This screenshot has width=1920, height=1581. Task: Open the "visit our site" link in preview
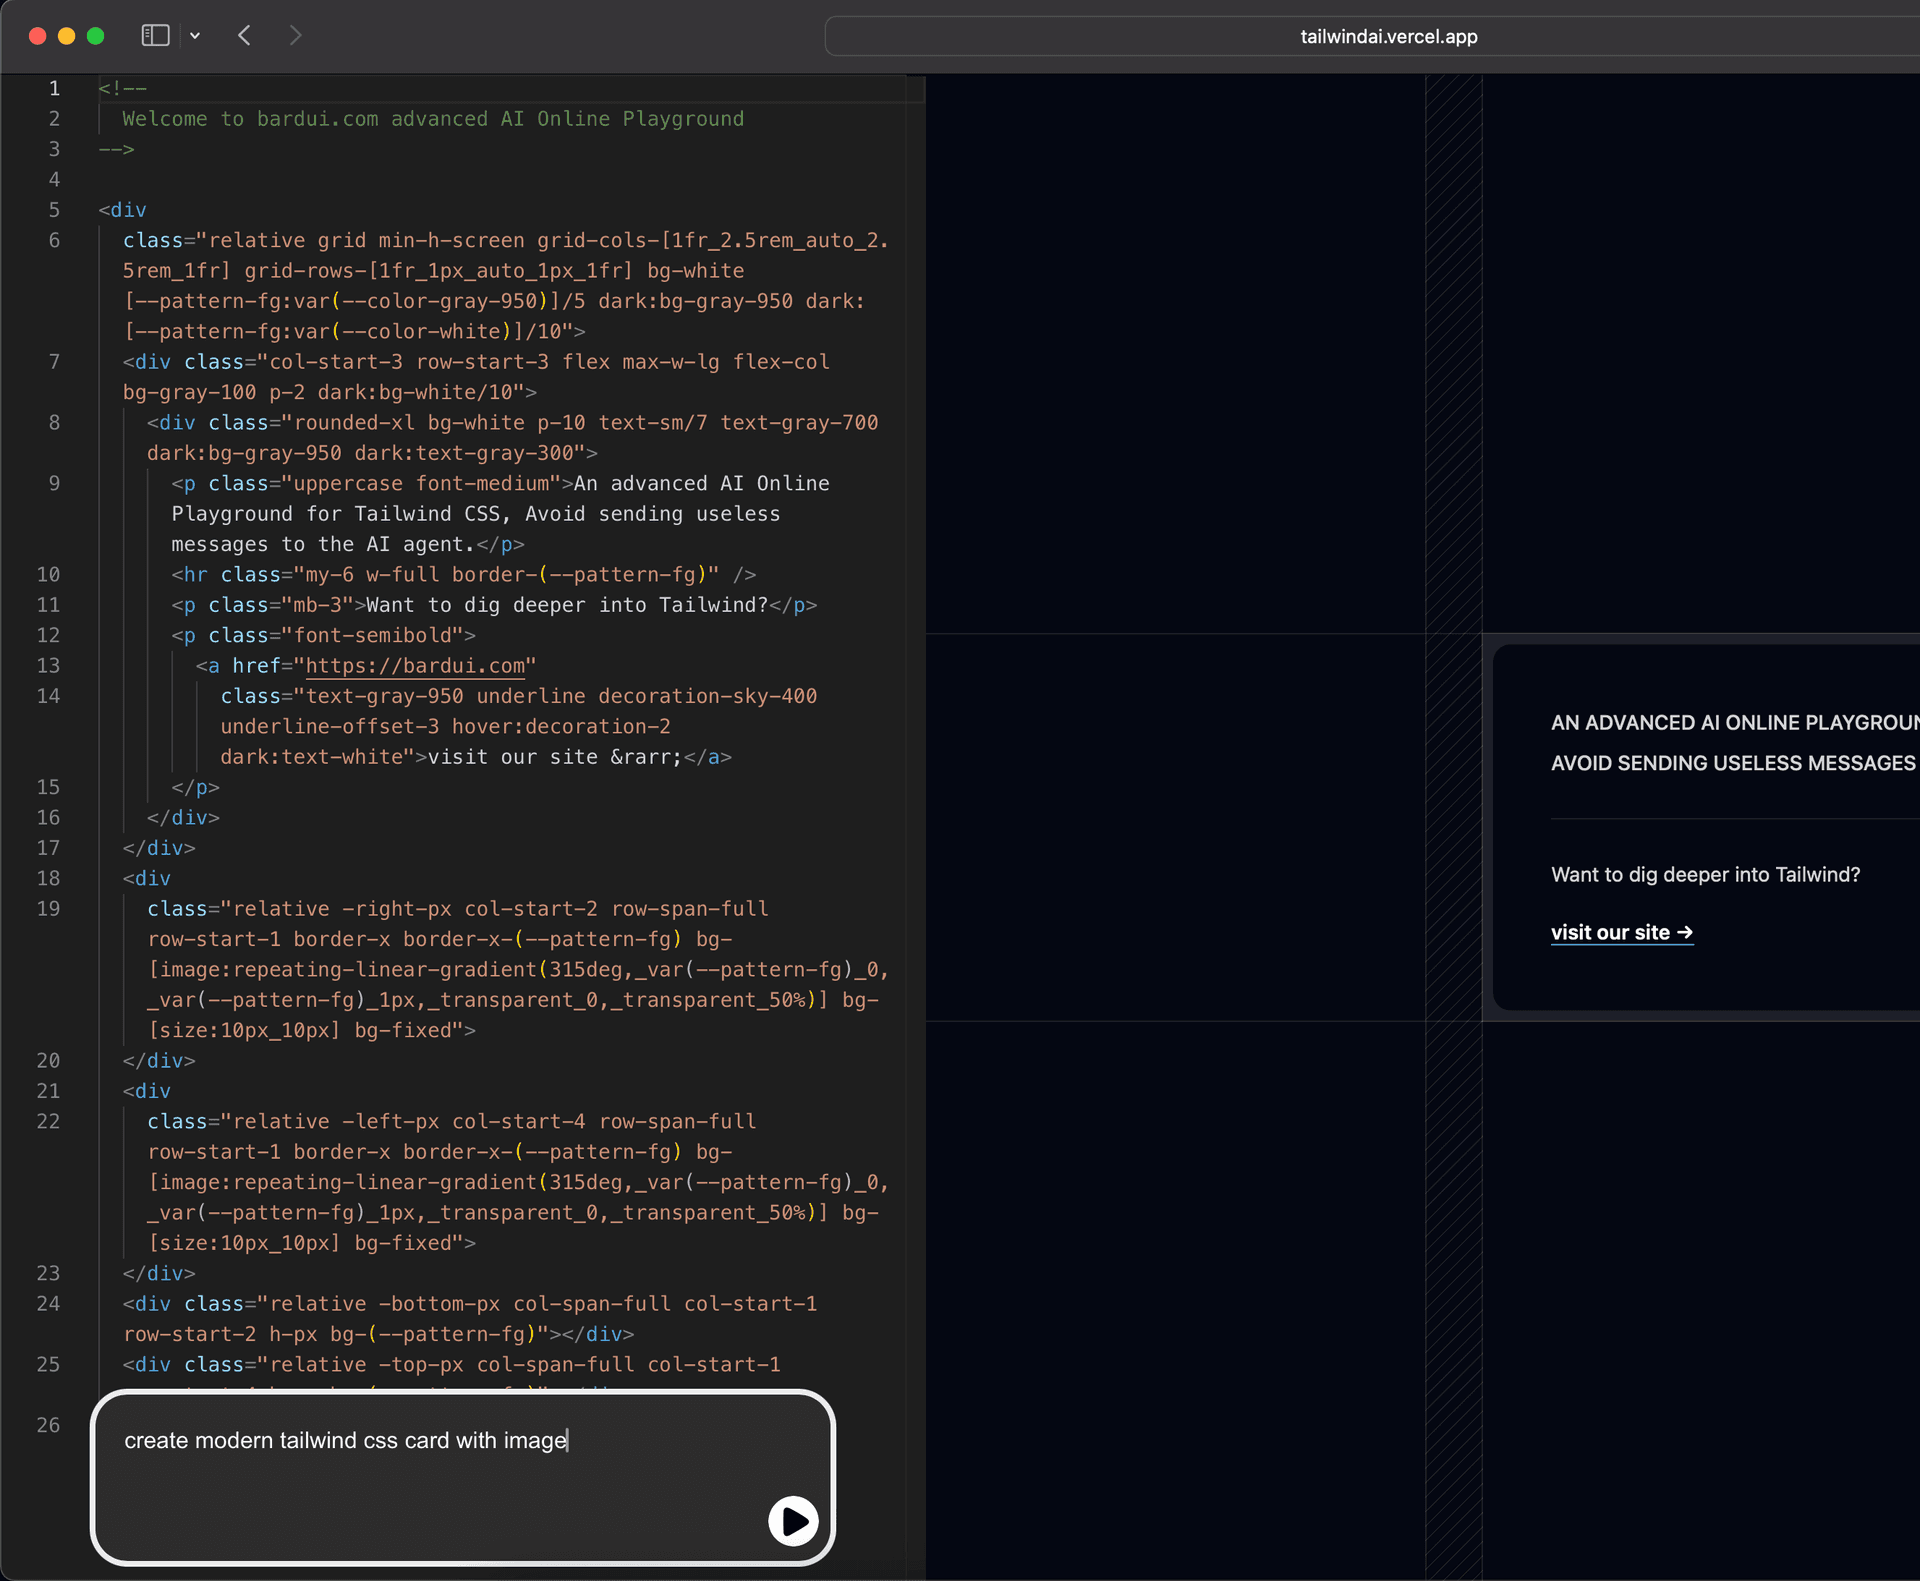click(x=1612, y=932)
